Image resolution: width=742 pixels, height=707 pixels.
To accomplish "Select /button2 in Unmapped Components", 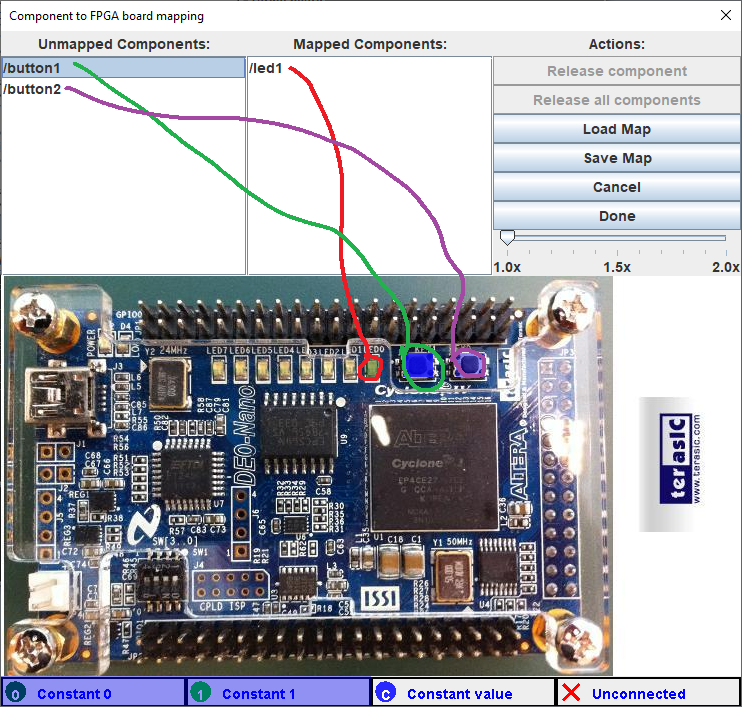I will pos(123,89).
